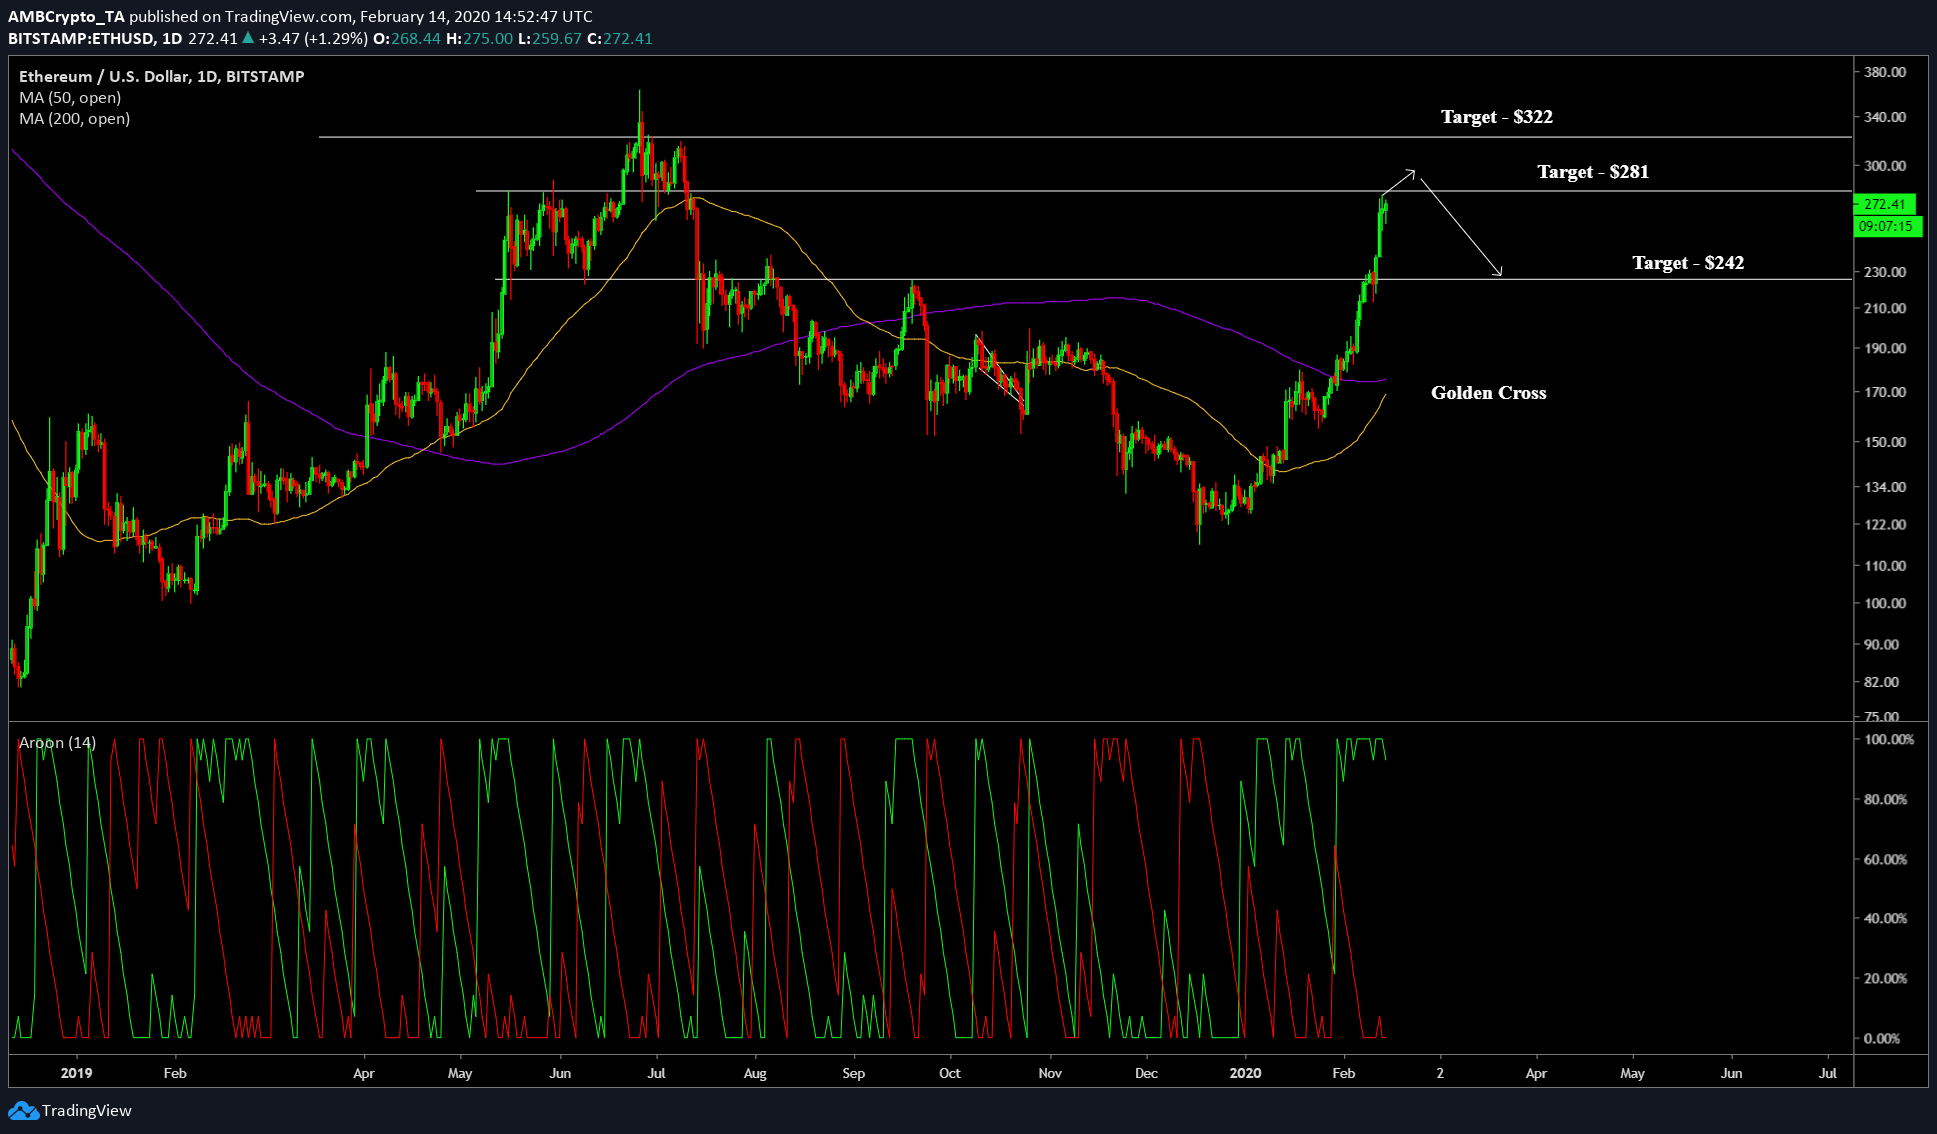Click the 'Target - $322' annotation label
Viewport: 1937px width, 1134px height.
1496,117
